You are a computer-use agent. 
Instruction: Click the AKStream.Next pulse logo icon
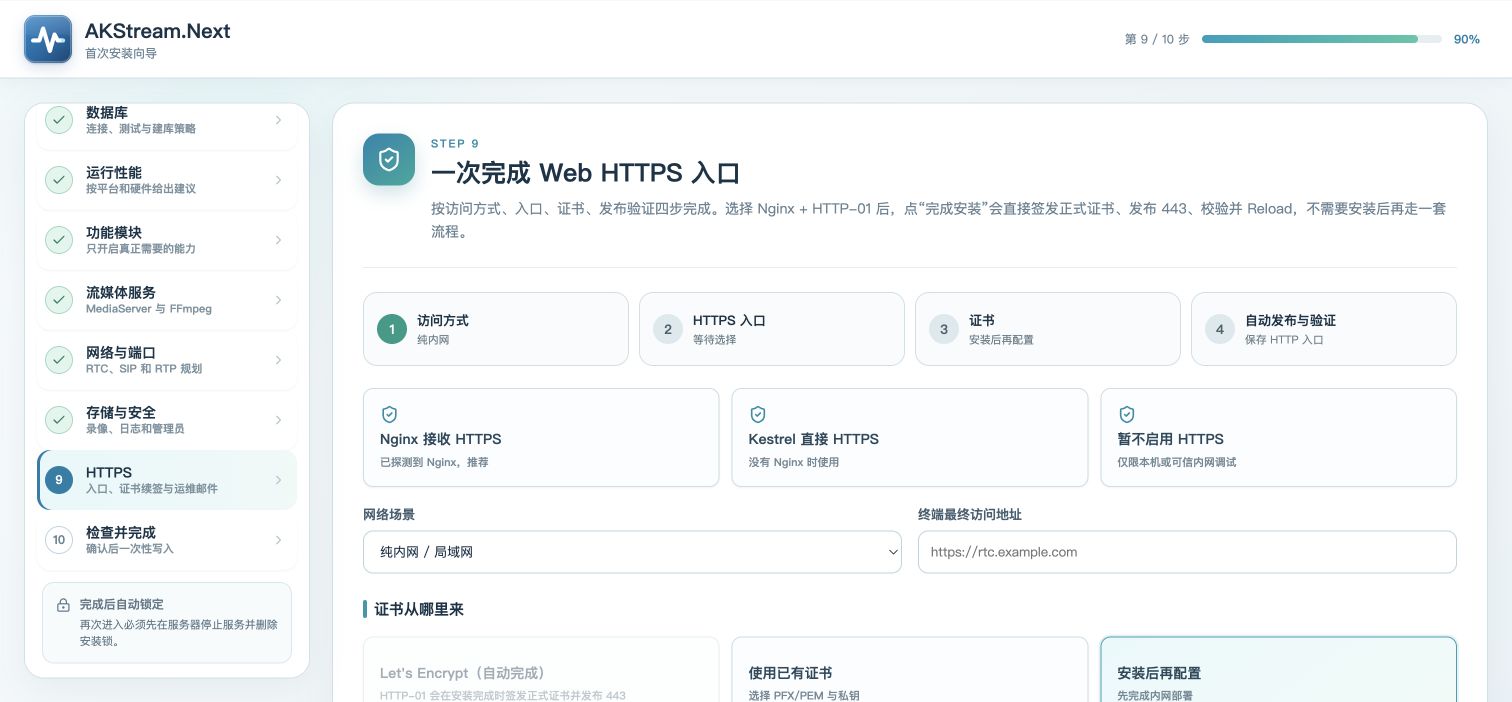coord(48,39)
